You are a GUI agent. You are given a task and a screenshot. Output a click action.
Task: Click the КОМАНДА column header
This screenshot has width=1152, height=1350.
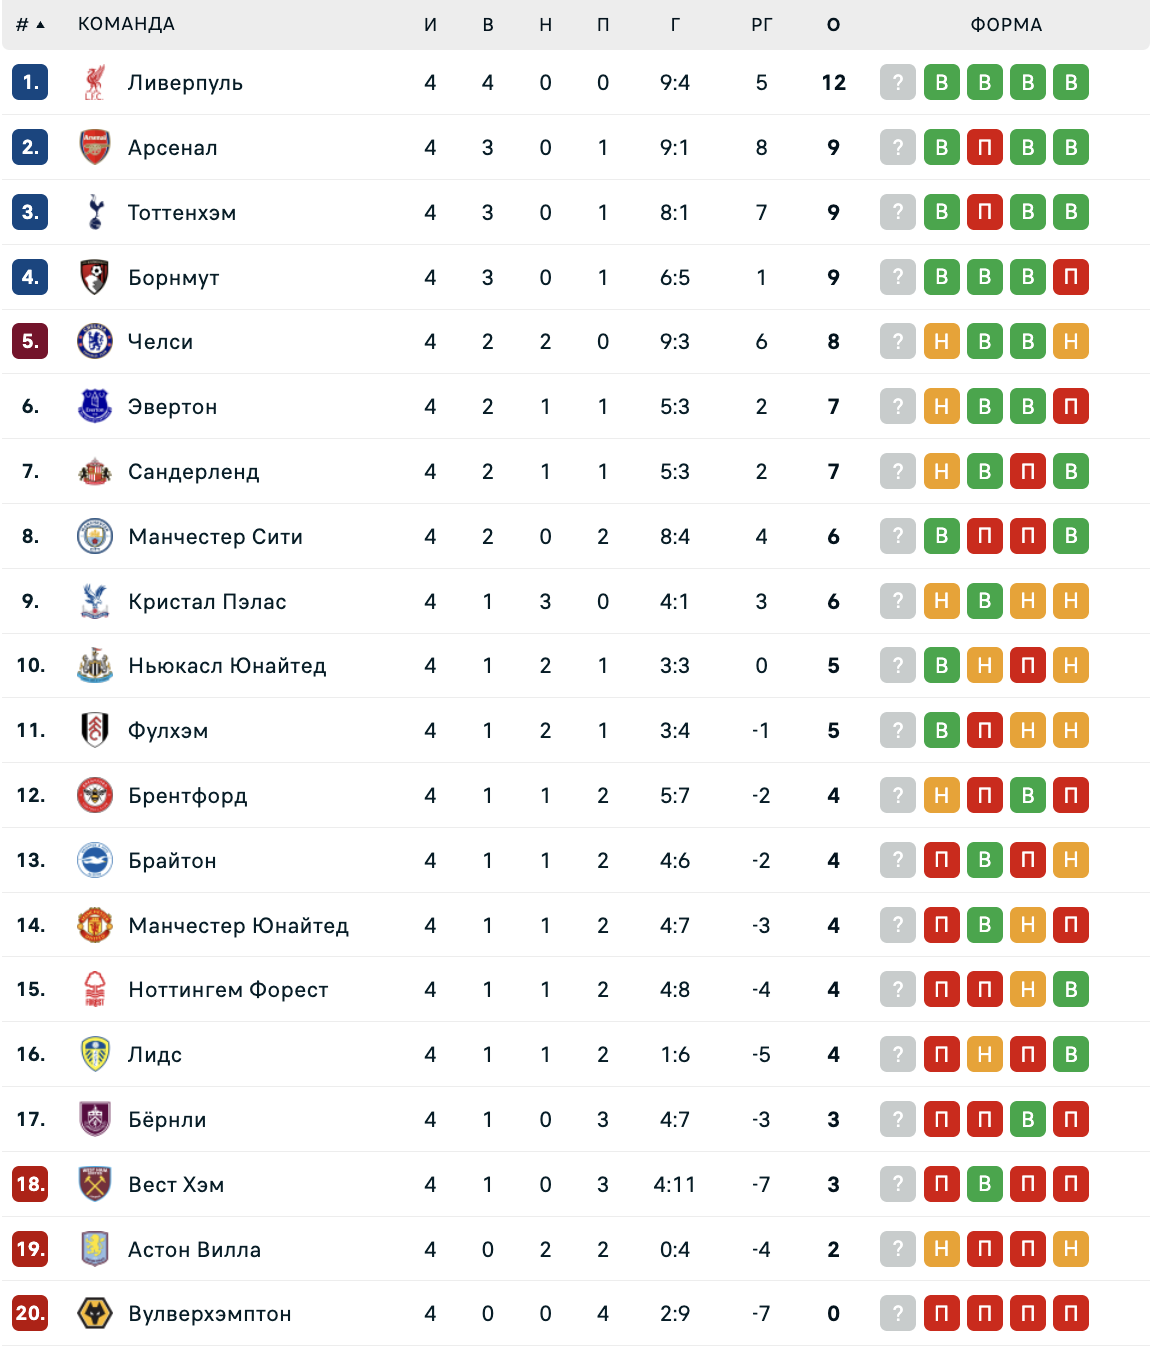pyautogui.click(x=126, y=24)
